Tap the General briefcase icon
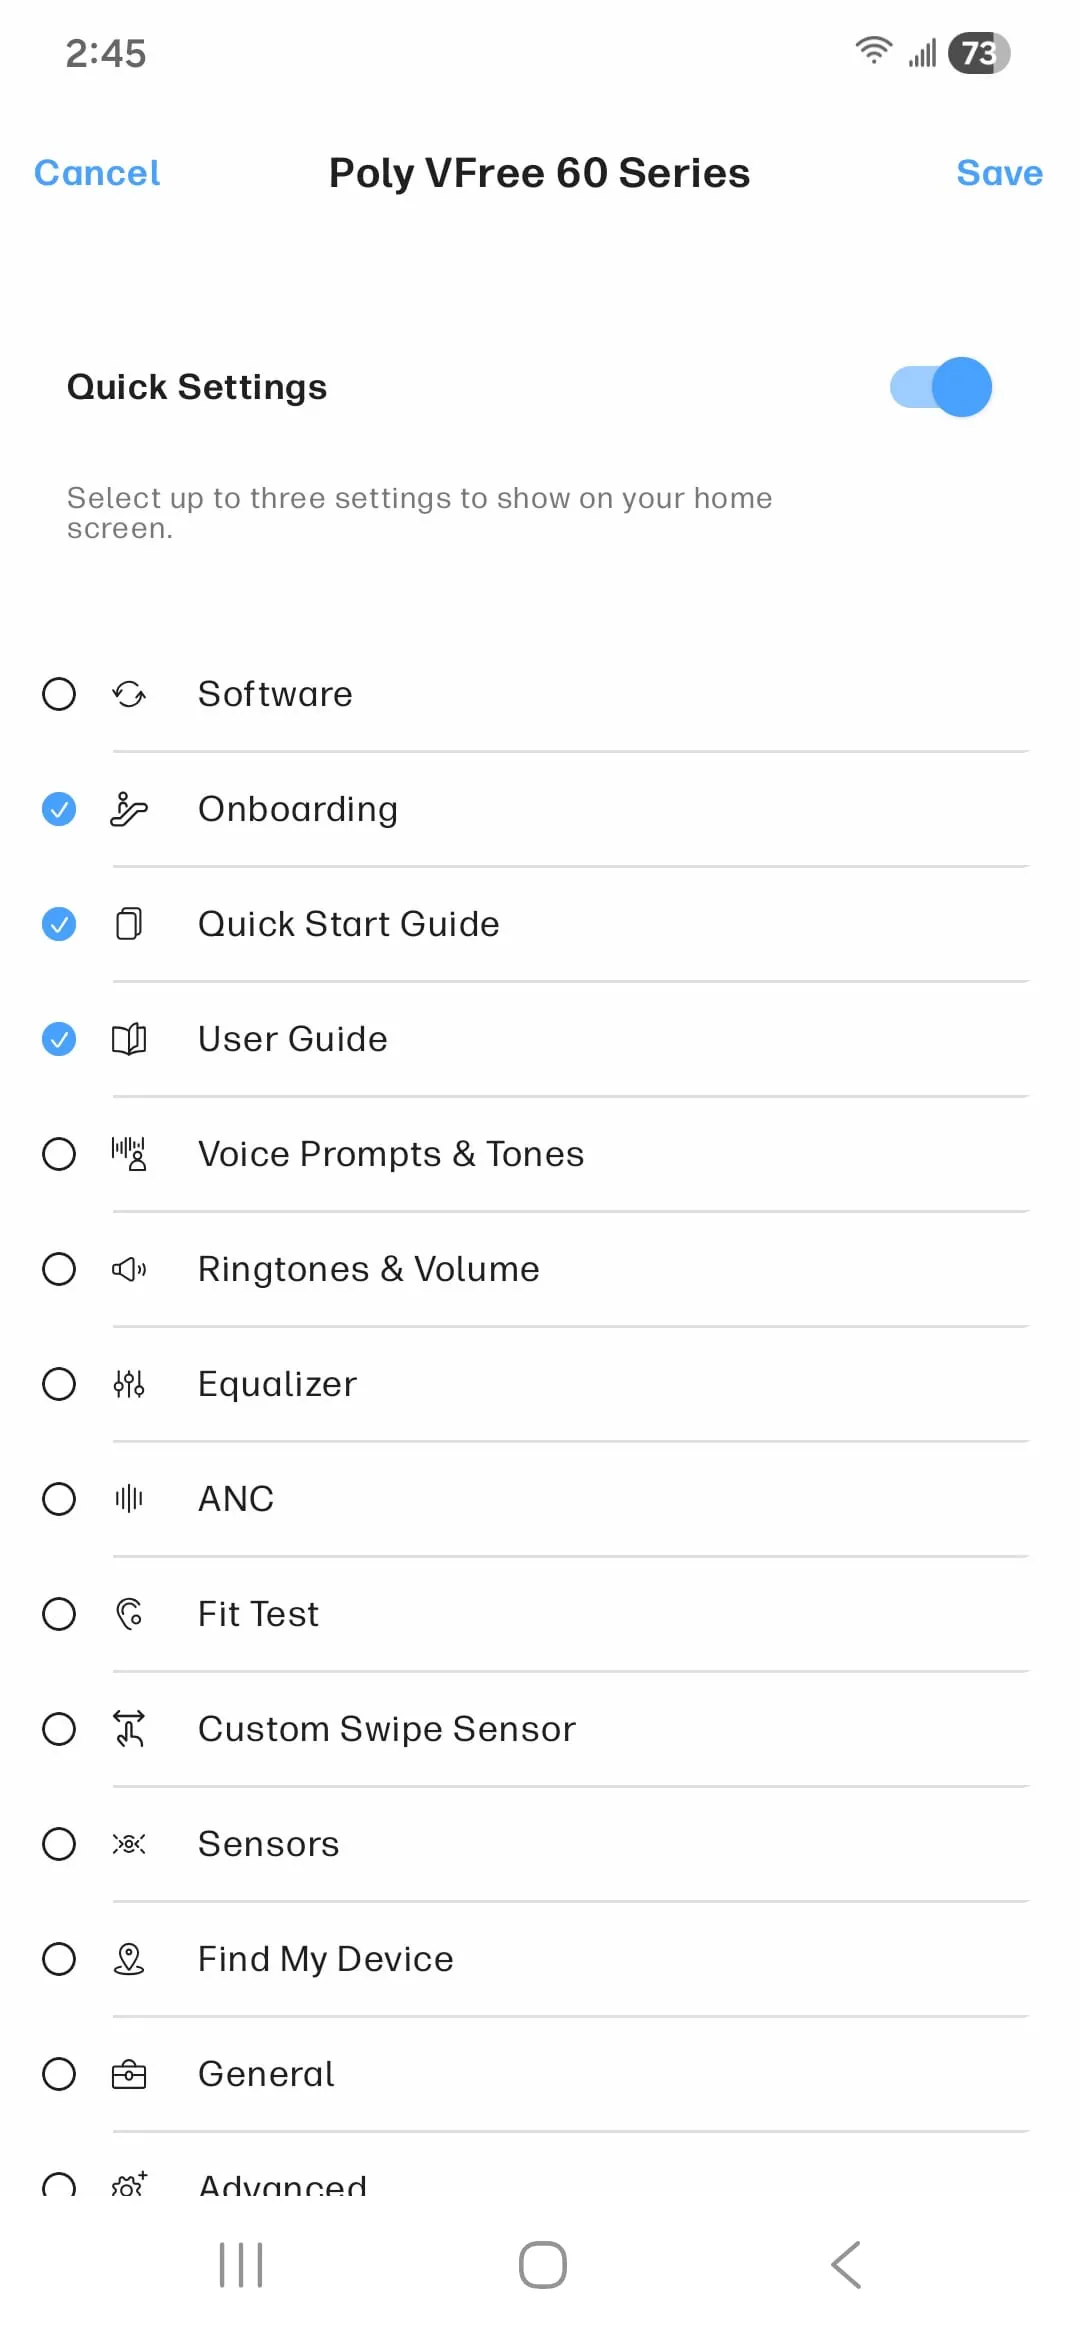 point(129,2075)
